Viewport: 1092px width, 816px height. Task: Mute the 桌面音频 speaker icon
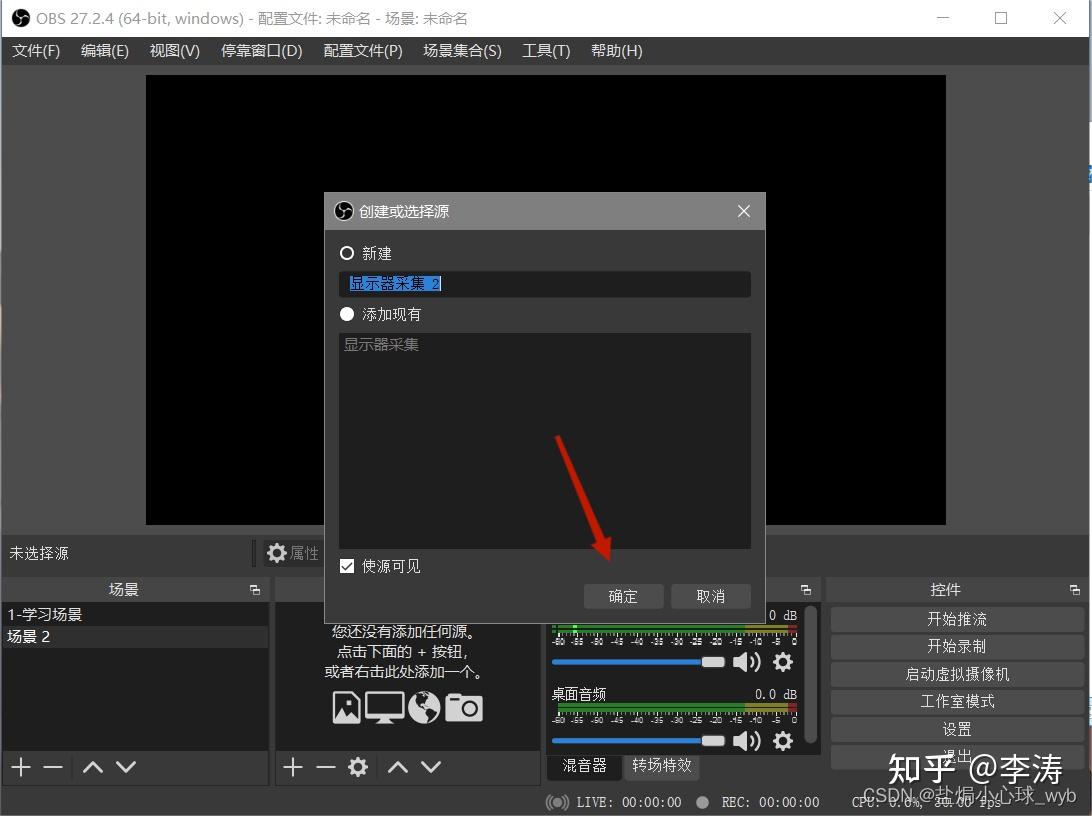pyautogui.click(x=747, y=741)
